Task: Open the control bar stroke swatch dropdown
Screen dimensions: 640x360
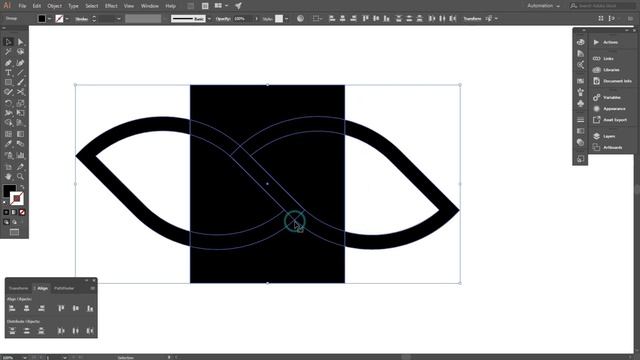Action: click(67, 19)
